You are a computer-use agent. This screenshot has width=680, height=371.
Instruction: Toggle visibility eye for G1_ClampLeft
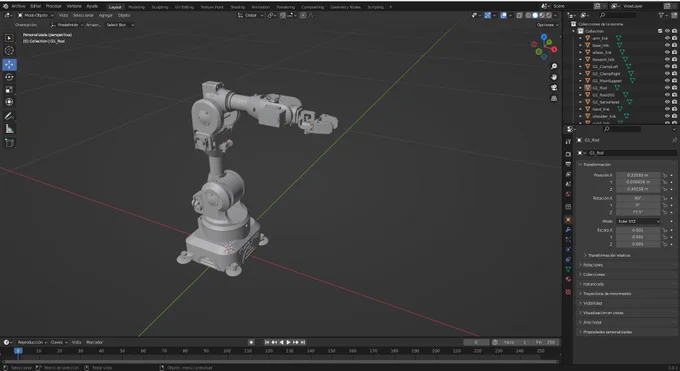[x=667, y=66]
